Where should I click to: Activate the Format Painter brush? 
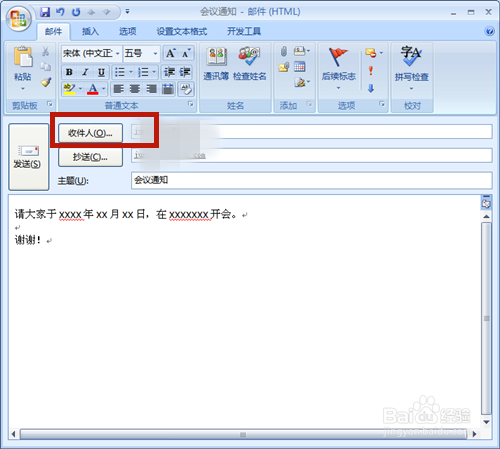(x=46, y=82)
